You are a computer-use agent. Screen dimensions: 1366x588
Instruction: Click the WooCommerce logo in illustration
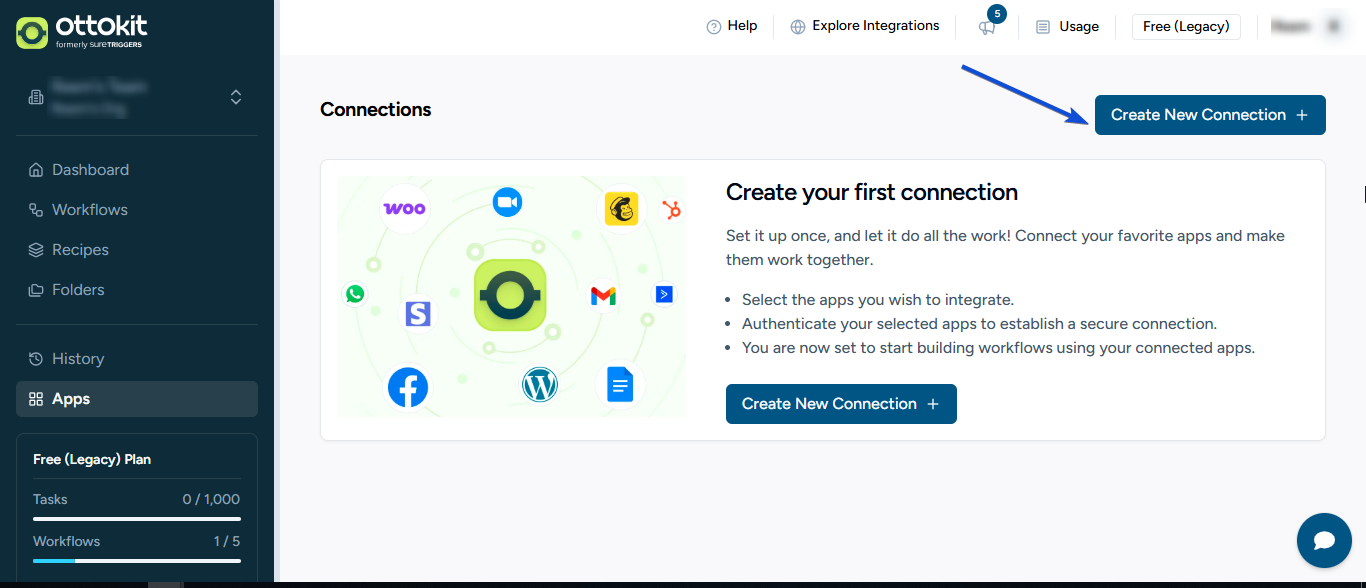404,208
